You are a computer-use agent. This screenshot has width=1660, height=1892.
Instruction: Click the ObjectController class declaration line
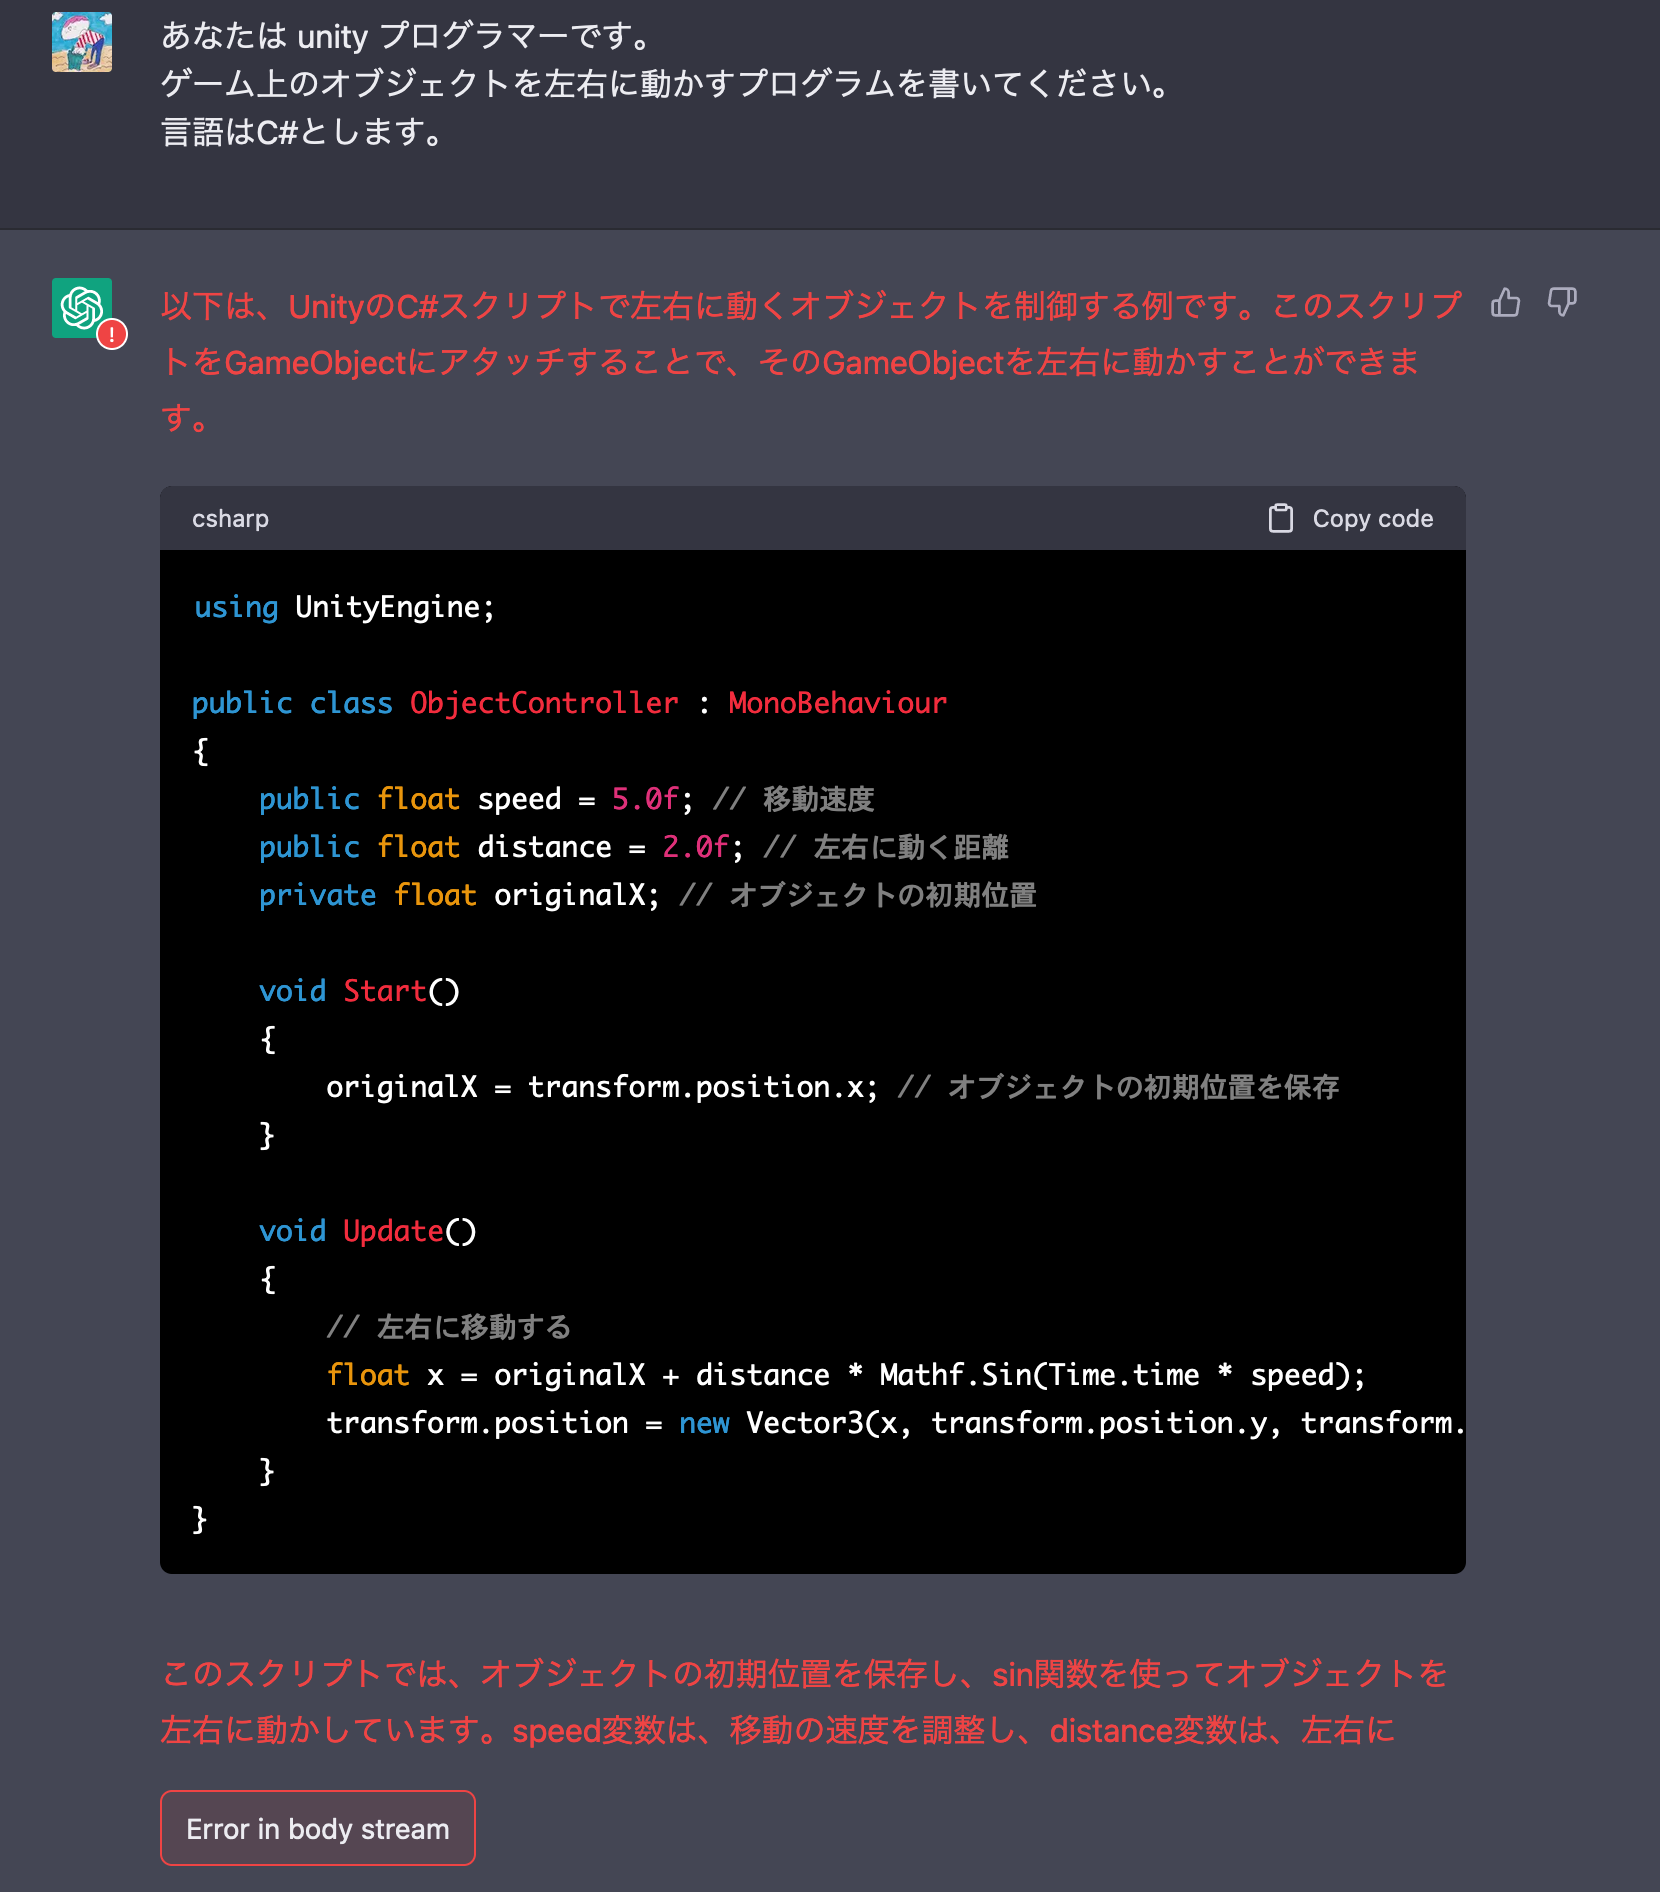pos(568,703)
